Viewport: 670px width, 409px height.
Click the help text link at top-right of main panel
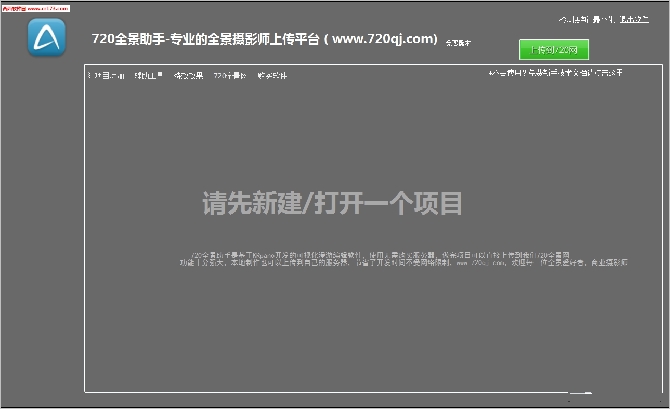click(x=555, y=73)
